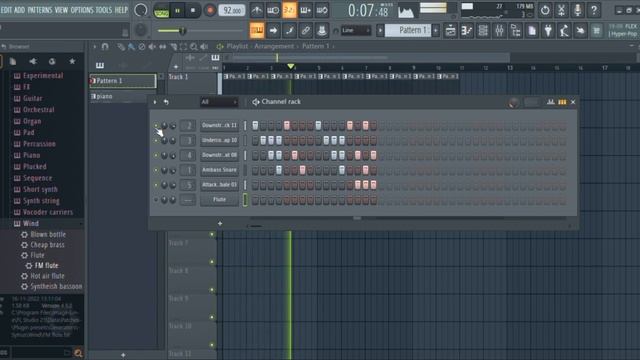Viewport: 640px width, 360px height.
Task: Open the OPTIONS menu
Action: 82,10
